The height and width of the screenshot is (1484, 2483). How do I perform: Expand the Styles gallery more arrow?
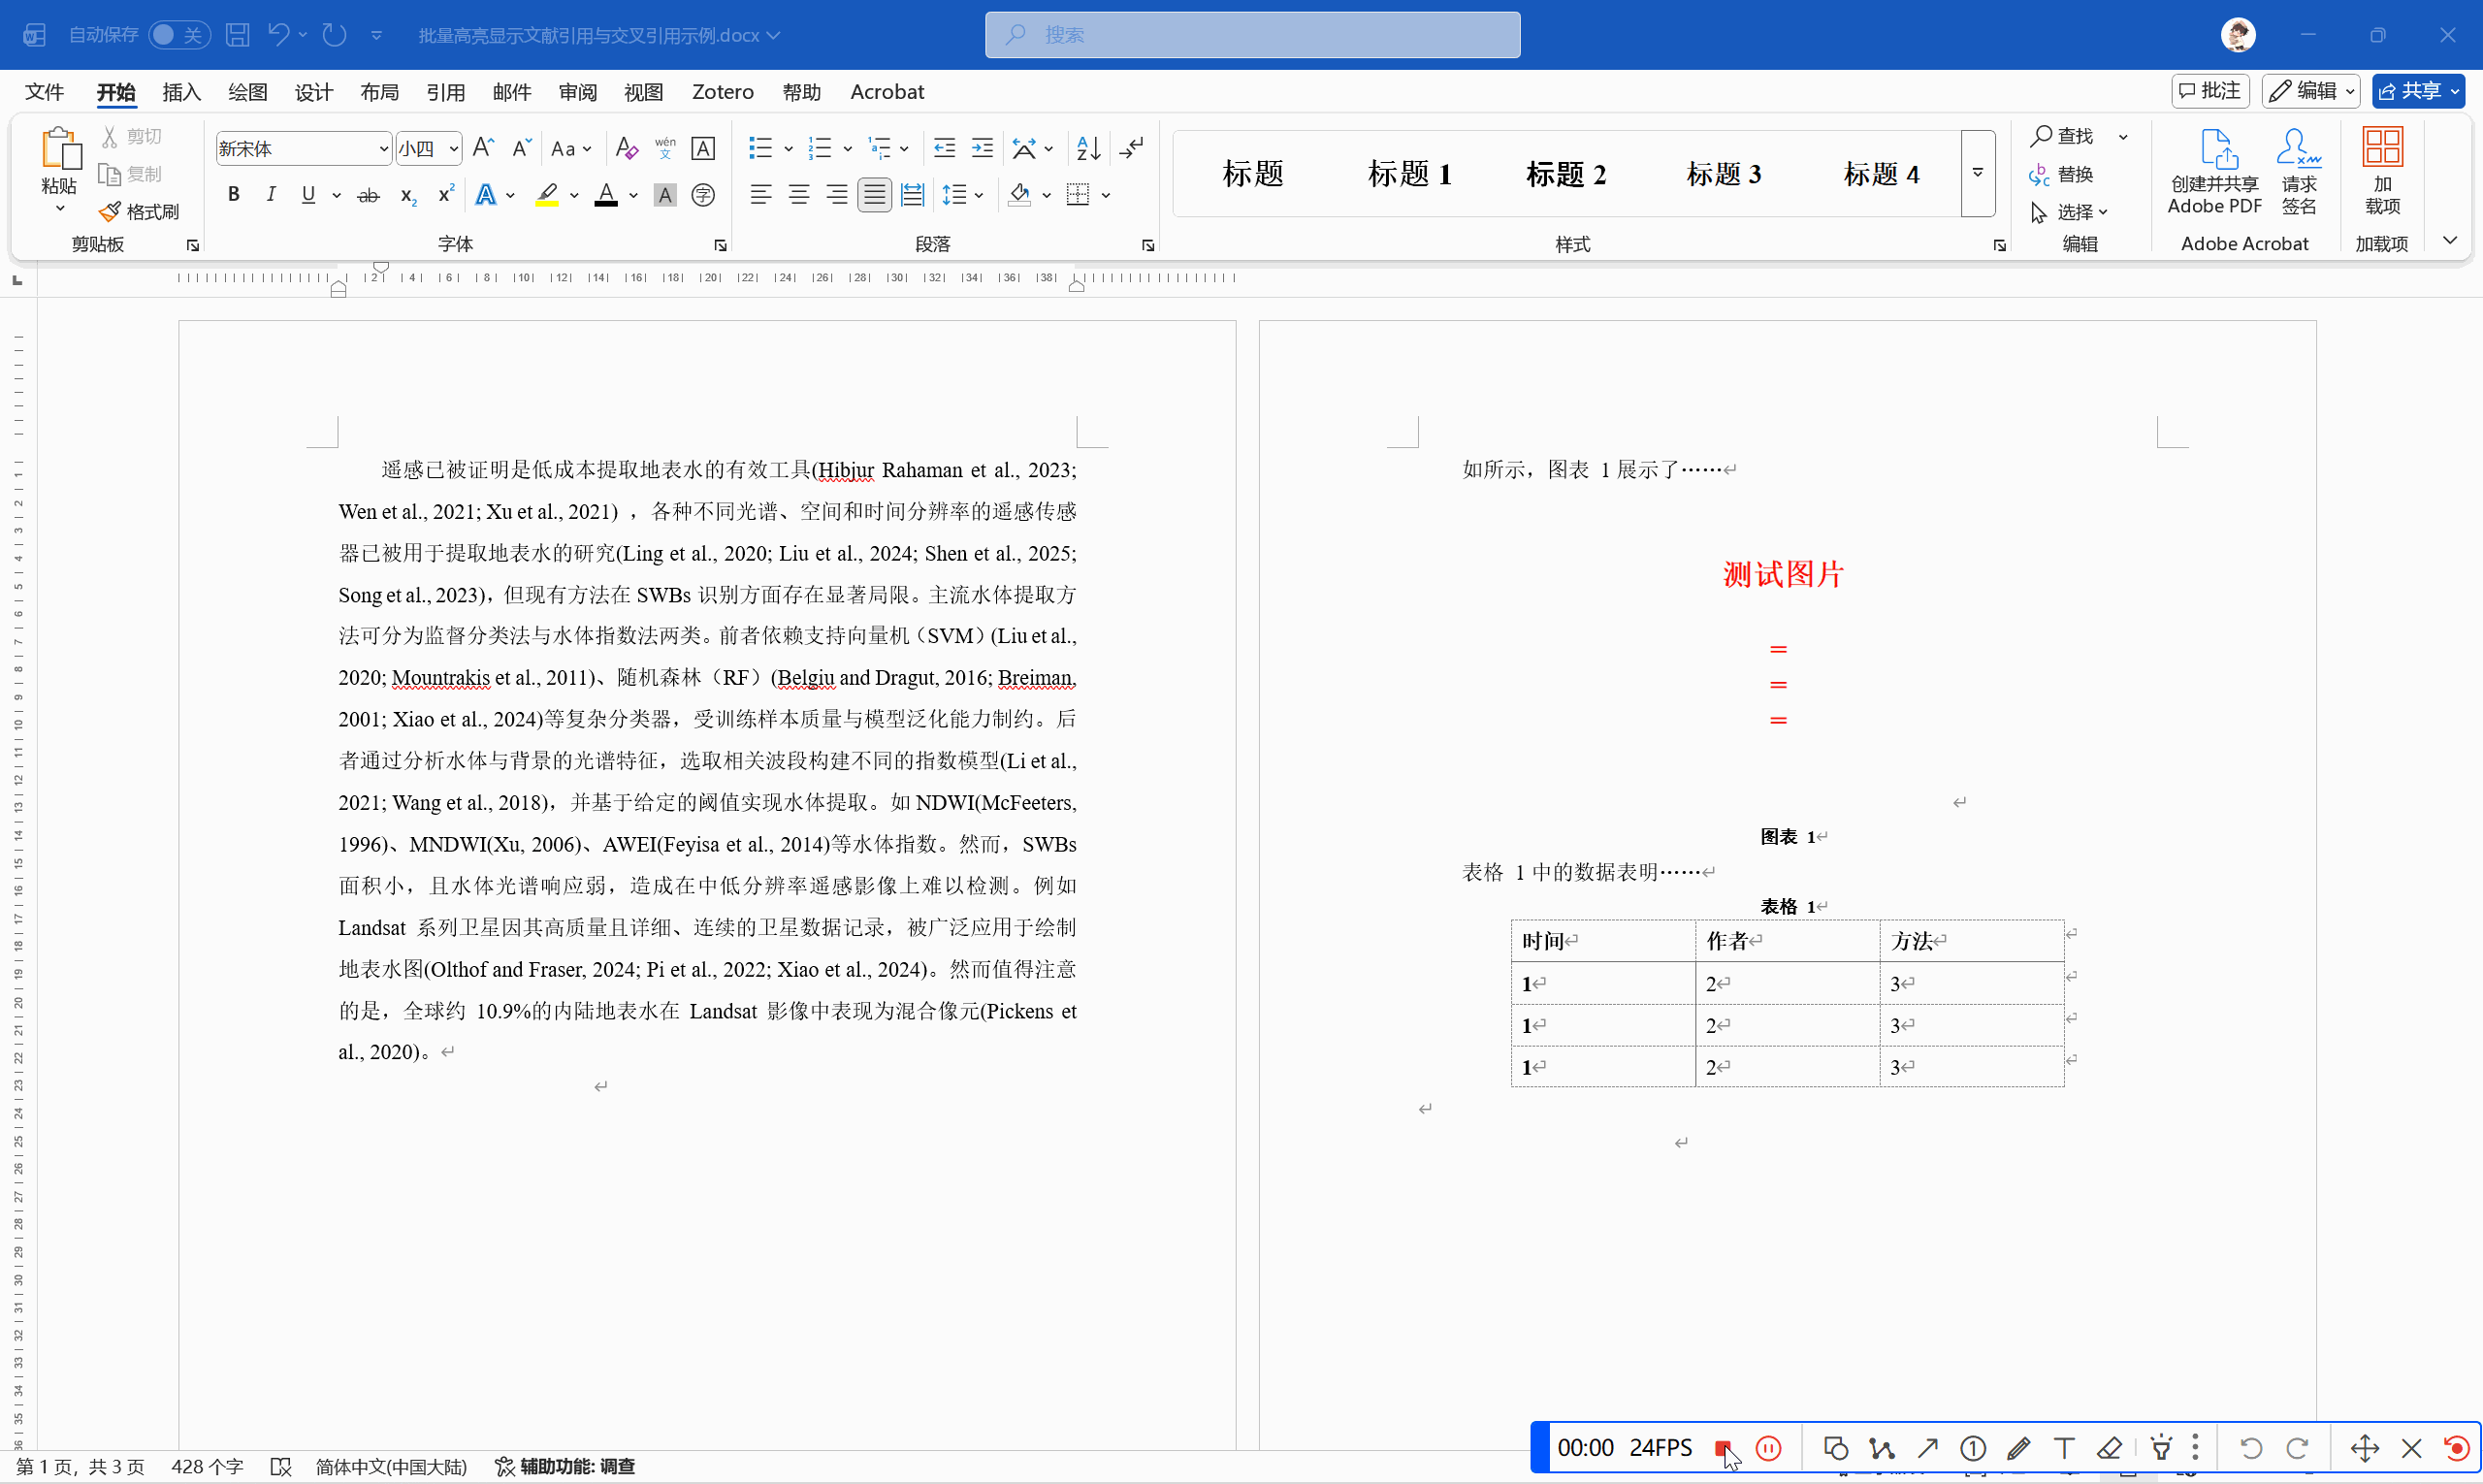point(1977,173)
